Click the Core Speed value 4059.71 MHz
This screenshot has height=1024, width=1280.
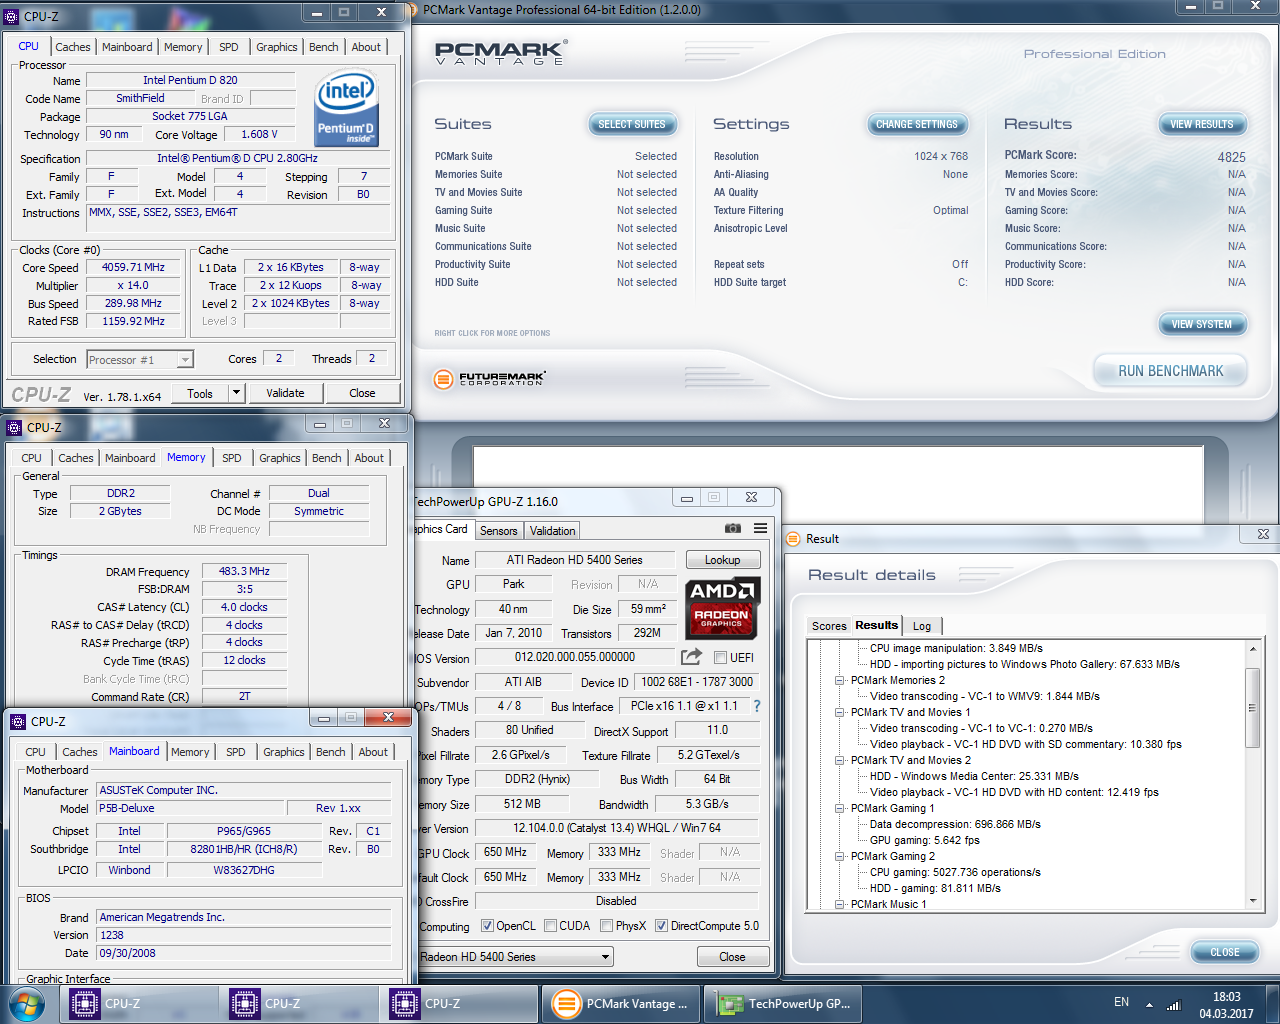(x=133, y=267)
